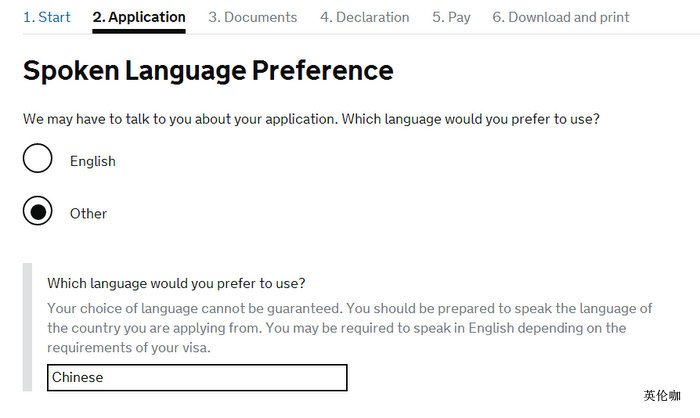Select the English radio button
Screen dimensions: 700x418
tap(38, 160)
